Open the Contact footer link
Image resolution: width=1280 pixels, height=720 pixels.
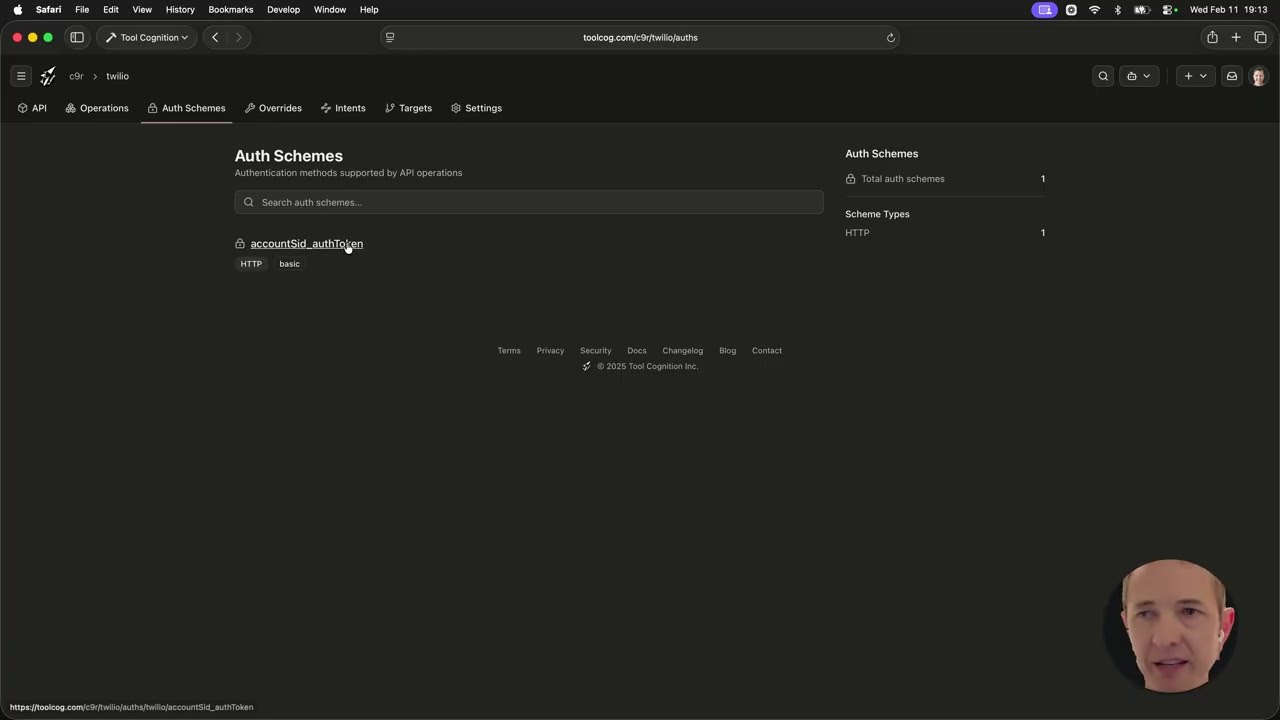tap(767, 351)
